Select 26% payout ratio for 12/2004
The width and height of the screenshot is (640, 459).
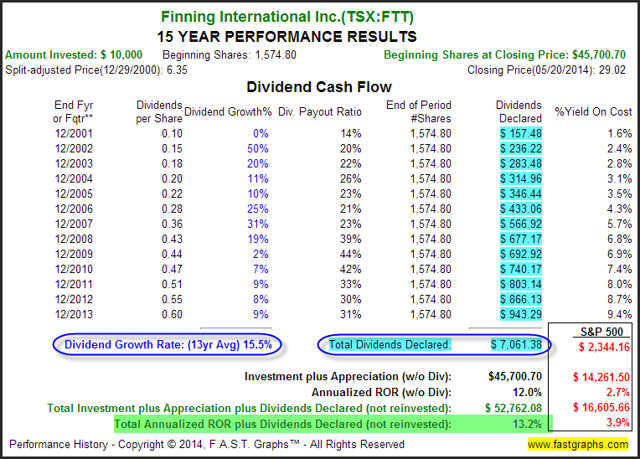coord(351,179)
